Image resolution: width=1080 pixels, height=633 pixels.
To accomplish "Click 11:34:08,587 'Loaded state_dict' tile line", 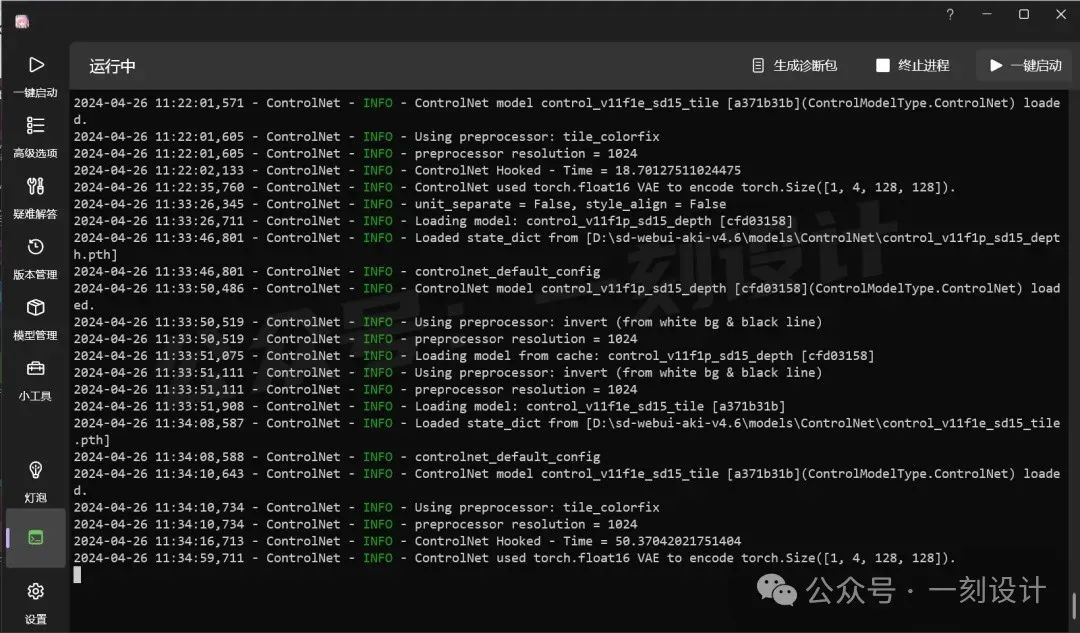I will (567, 432).
